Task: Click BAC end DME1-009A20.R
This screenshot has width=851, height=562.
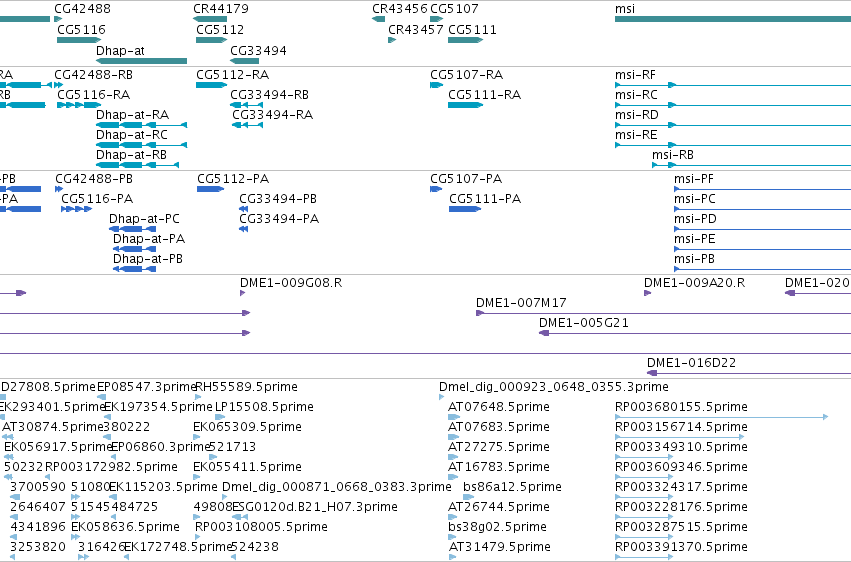Action: (x=647, y=293)
